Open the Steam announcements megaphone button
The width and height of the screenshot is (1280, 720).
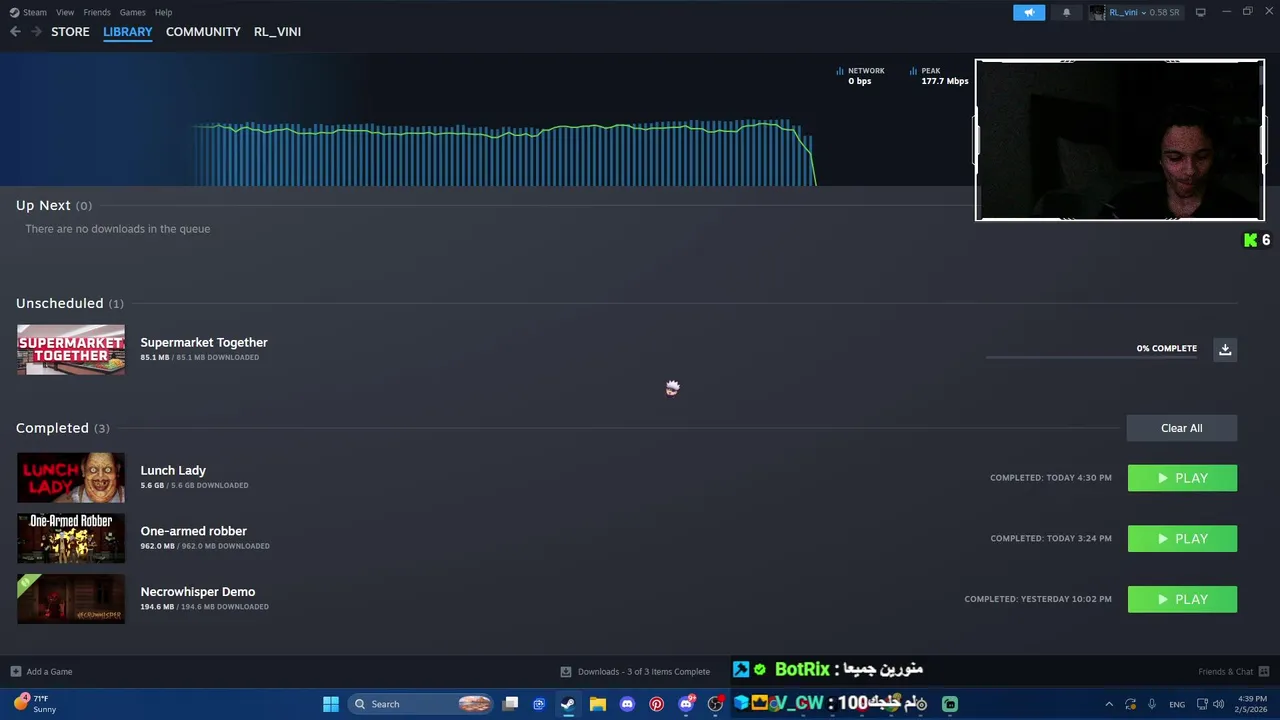(1029, 12)
